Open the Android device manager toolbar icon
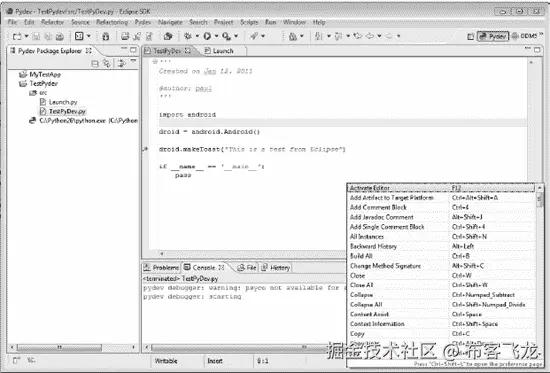The image size is (550, 373). pos(106,36)
